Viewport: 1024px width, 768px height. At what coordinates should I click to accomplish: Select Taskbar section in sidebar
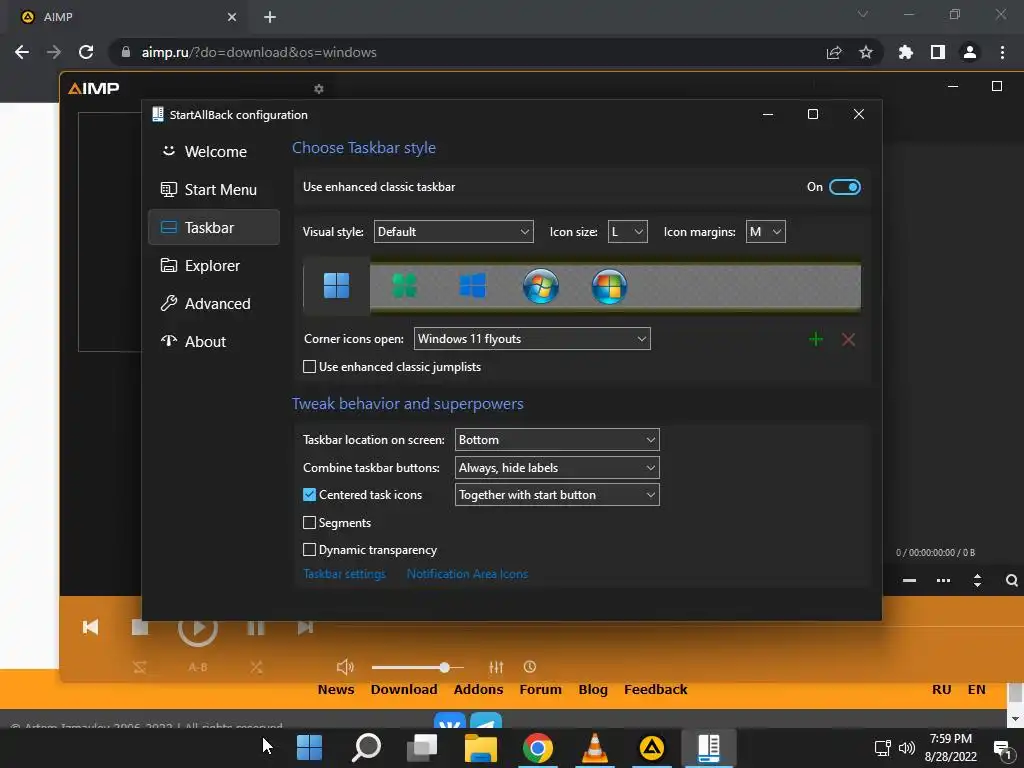[214, 227]
